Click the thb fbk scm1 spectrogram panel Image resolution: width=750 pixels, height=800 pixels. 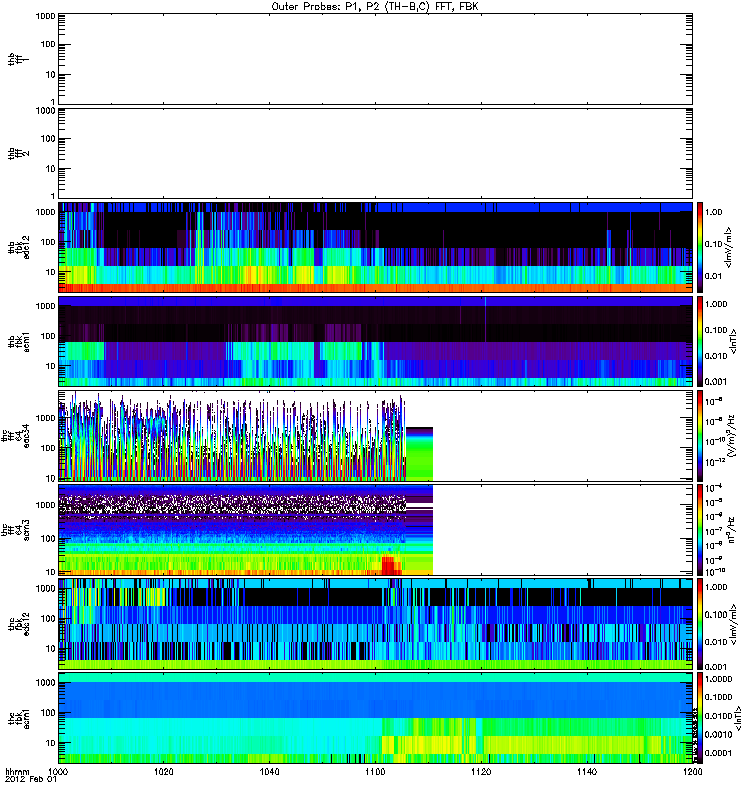click(375, 341)
